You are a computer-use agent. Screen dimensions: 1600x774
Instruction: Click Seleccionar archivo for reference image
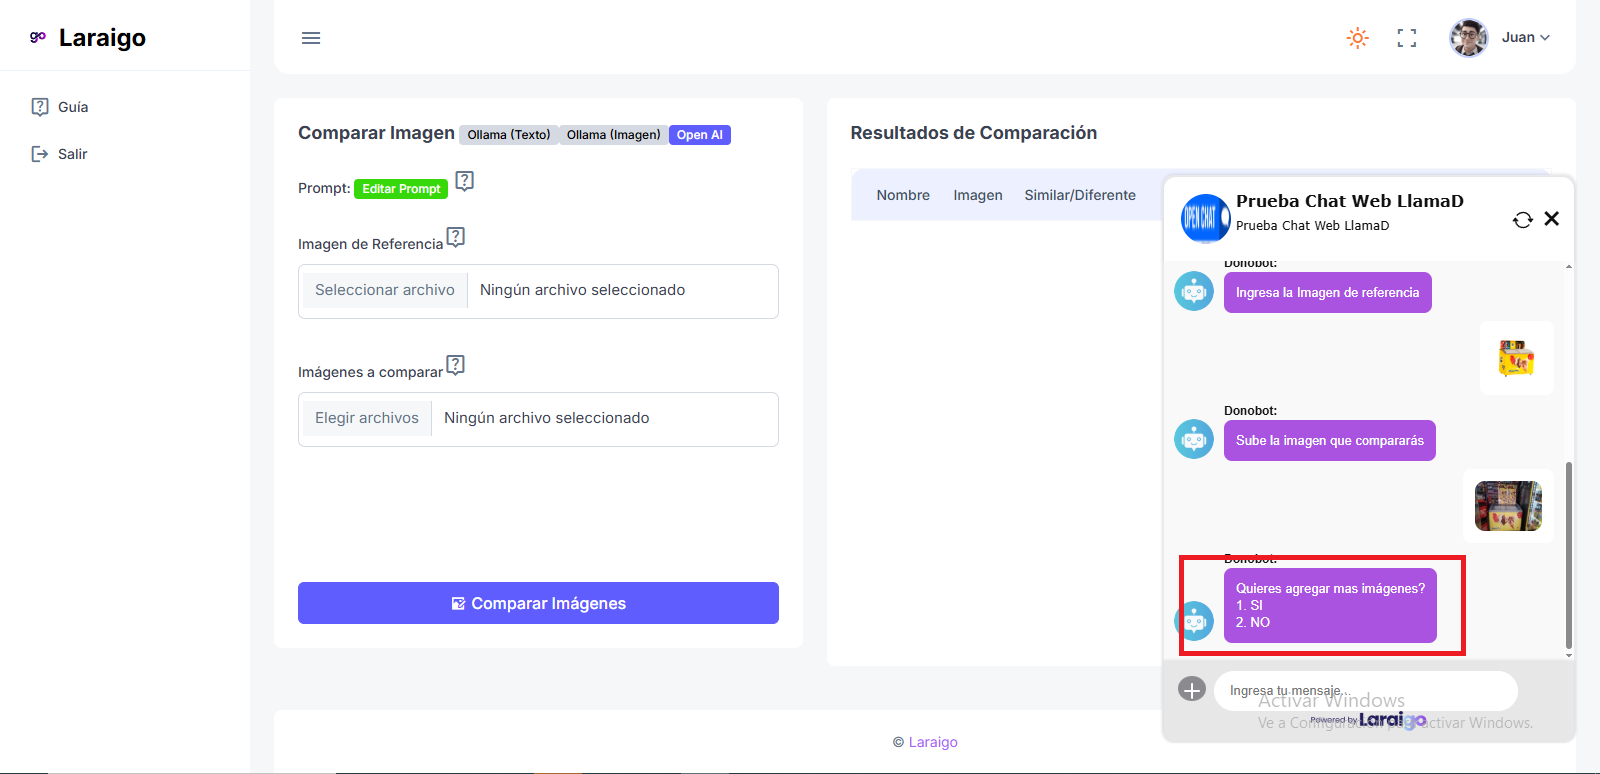click(384, 290)
